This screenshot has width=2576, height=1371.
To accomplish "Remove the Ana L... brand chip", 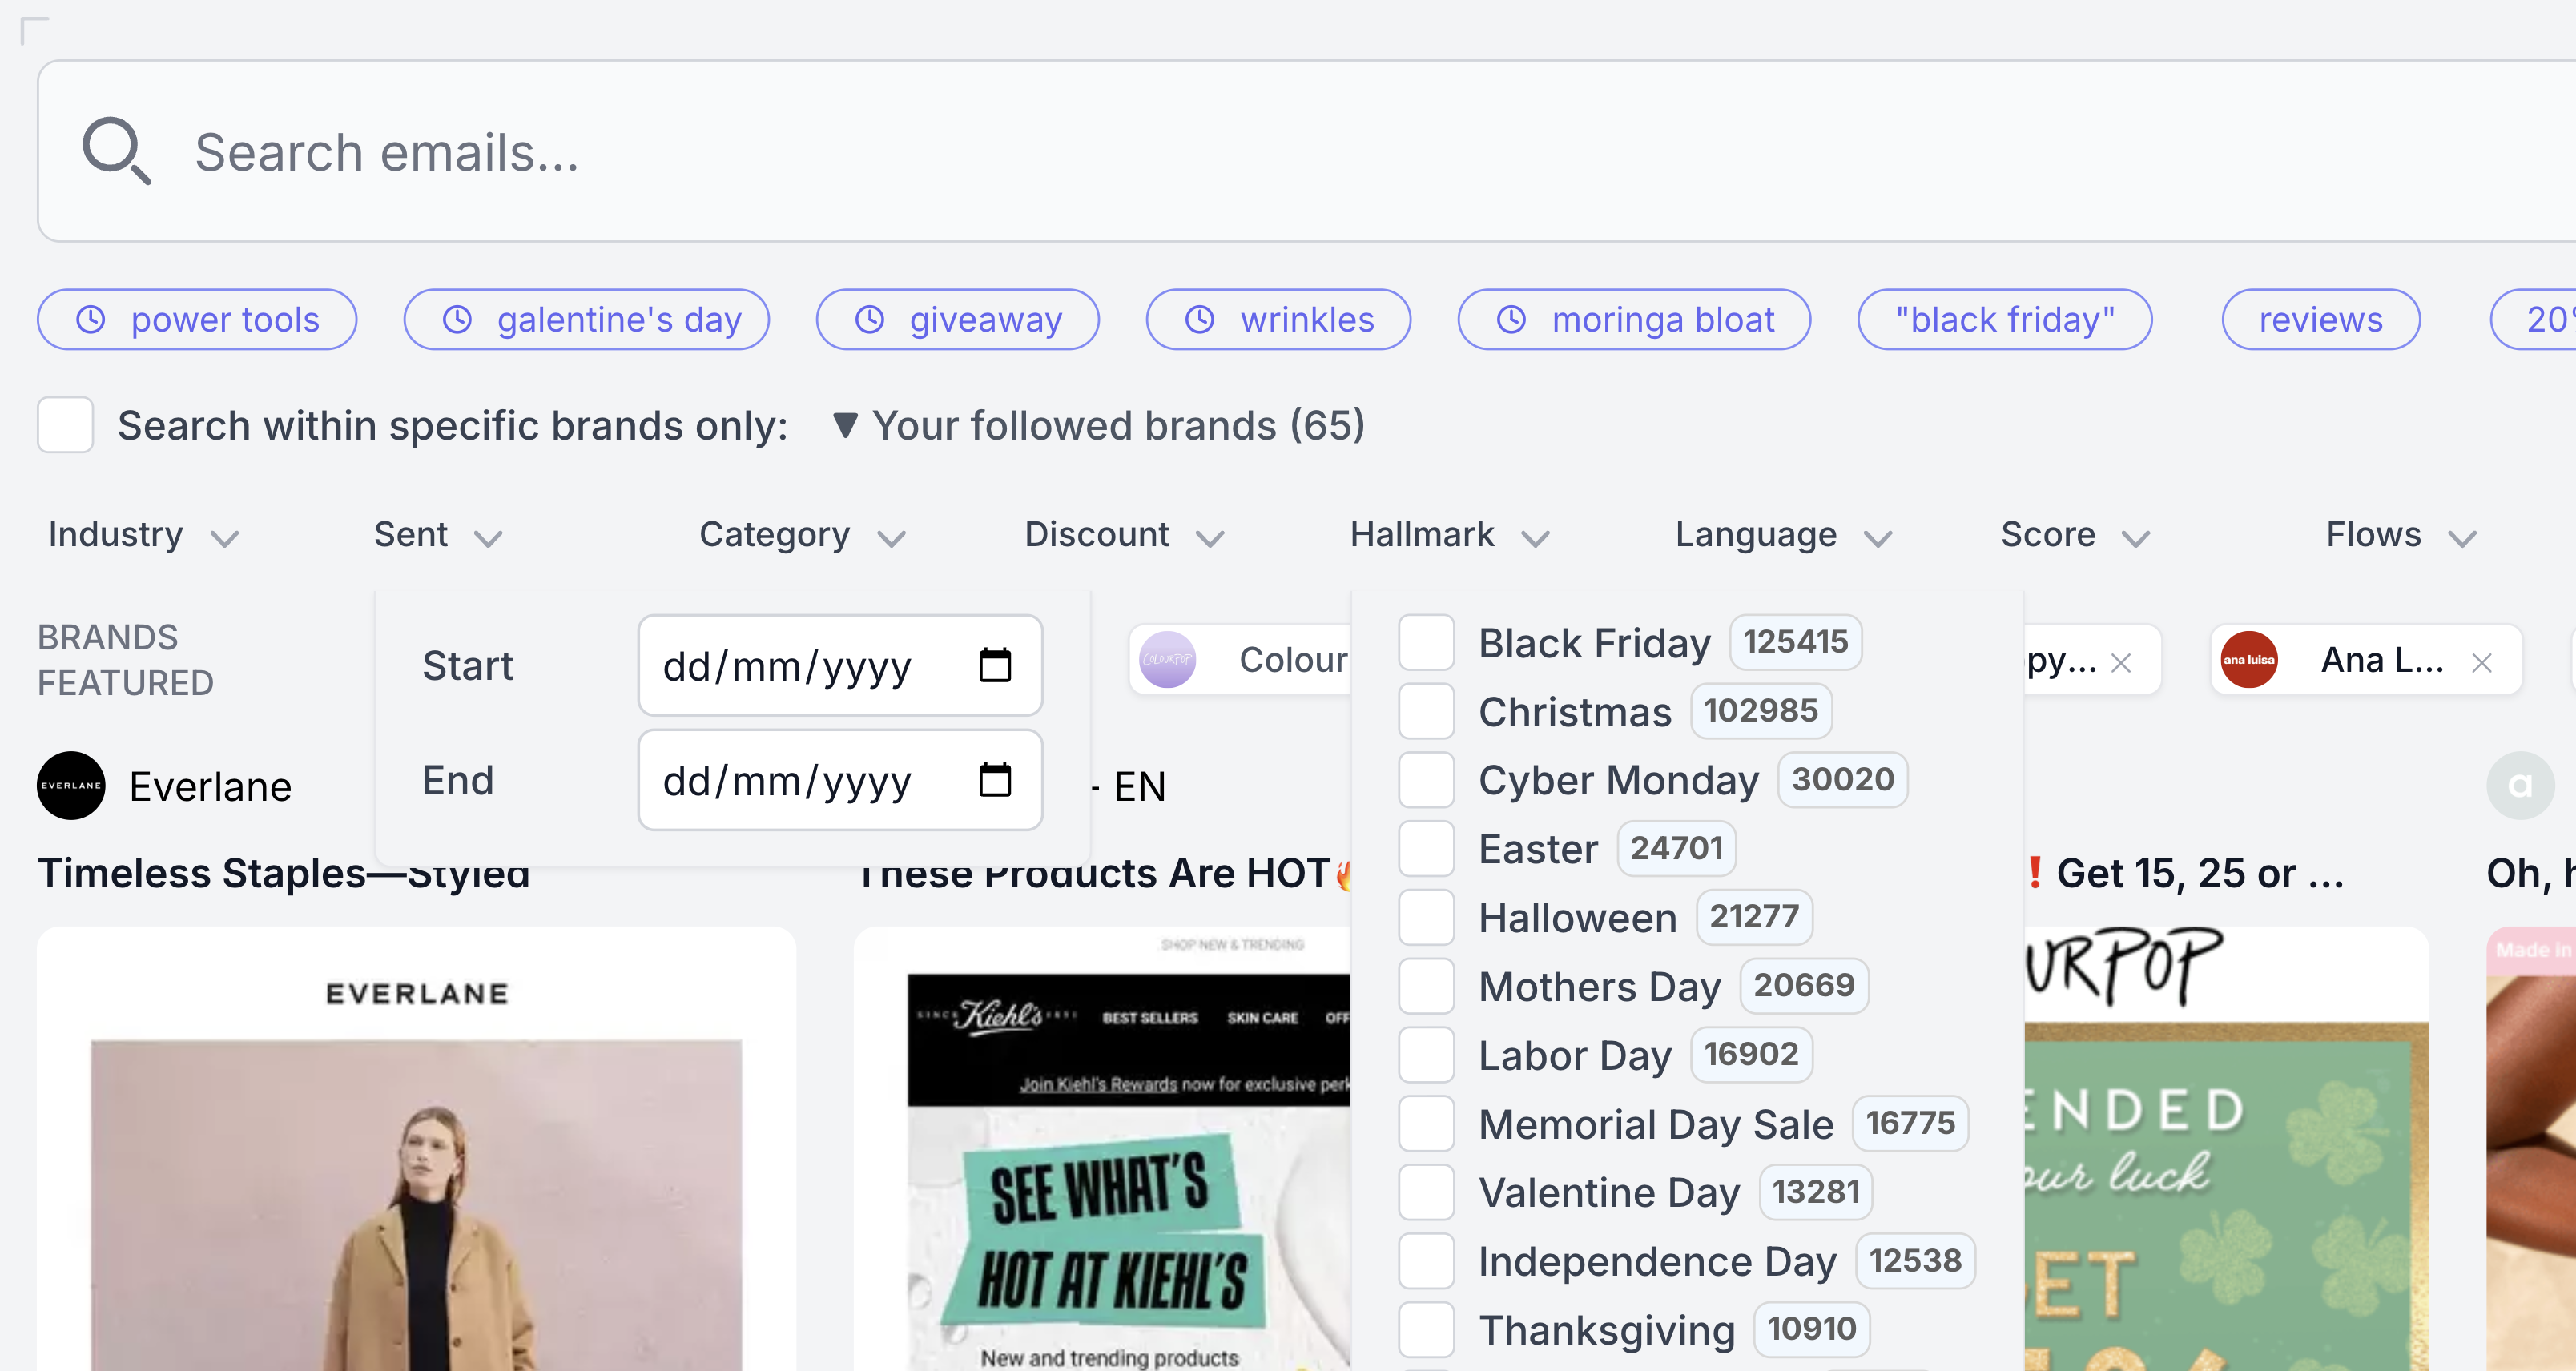I will [2481, 662].
